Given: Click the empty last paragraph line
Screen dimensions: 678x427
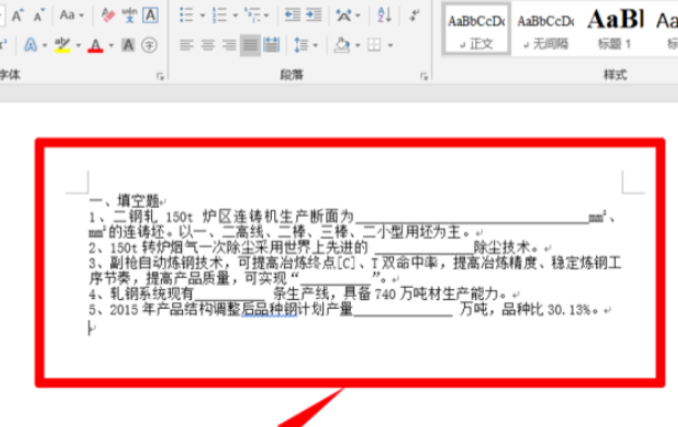Looking at the screenshot, I should pos(92,328).
